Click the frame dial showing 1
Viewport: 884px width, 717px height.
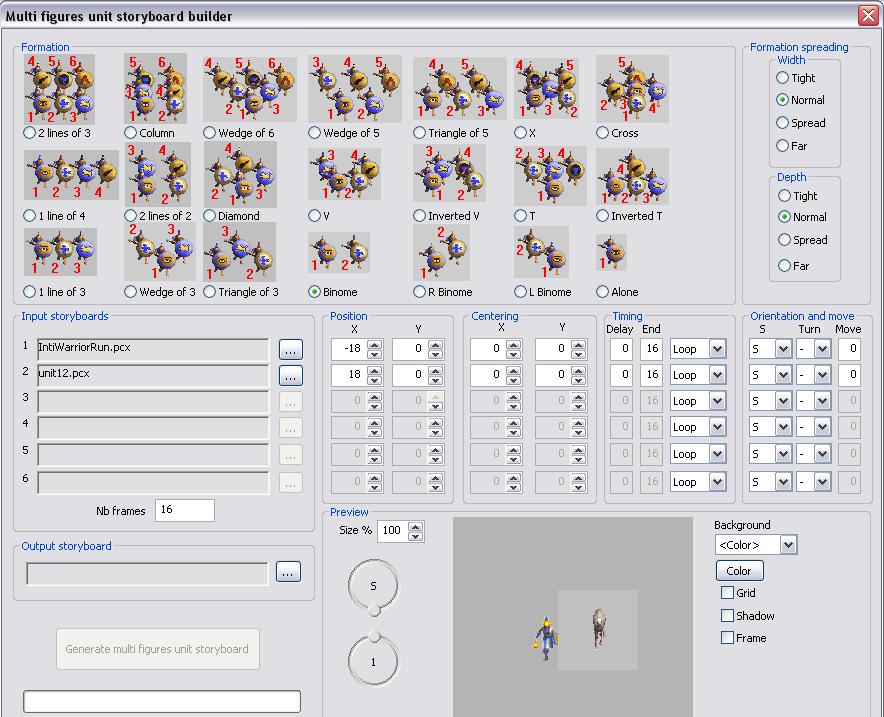pyautogui.click(x=373, y=660)
